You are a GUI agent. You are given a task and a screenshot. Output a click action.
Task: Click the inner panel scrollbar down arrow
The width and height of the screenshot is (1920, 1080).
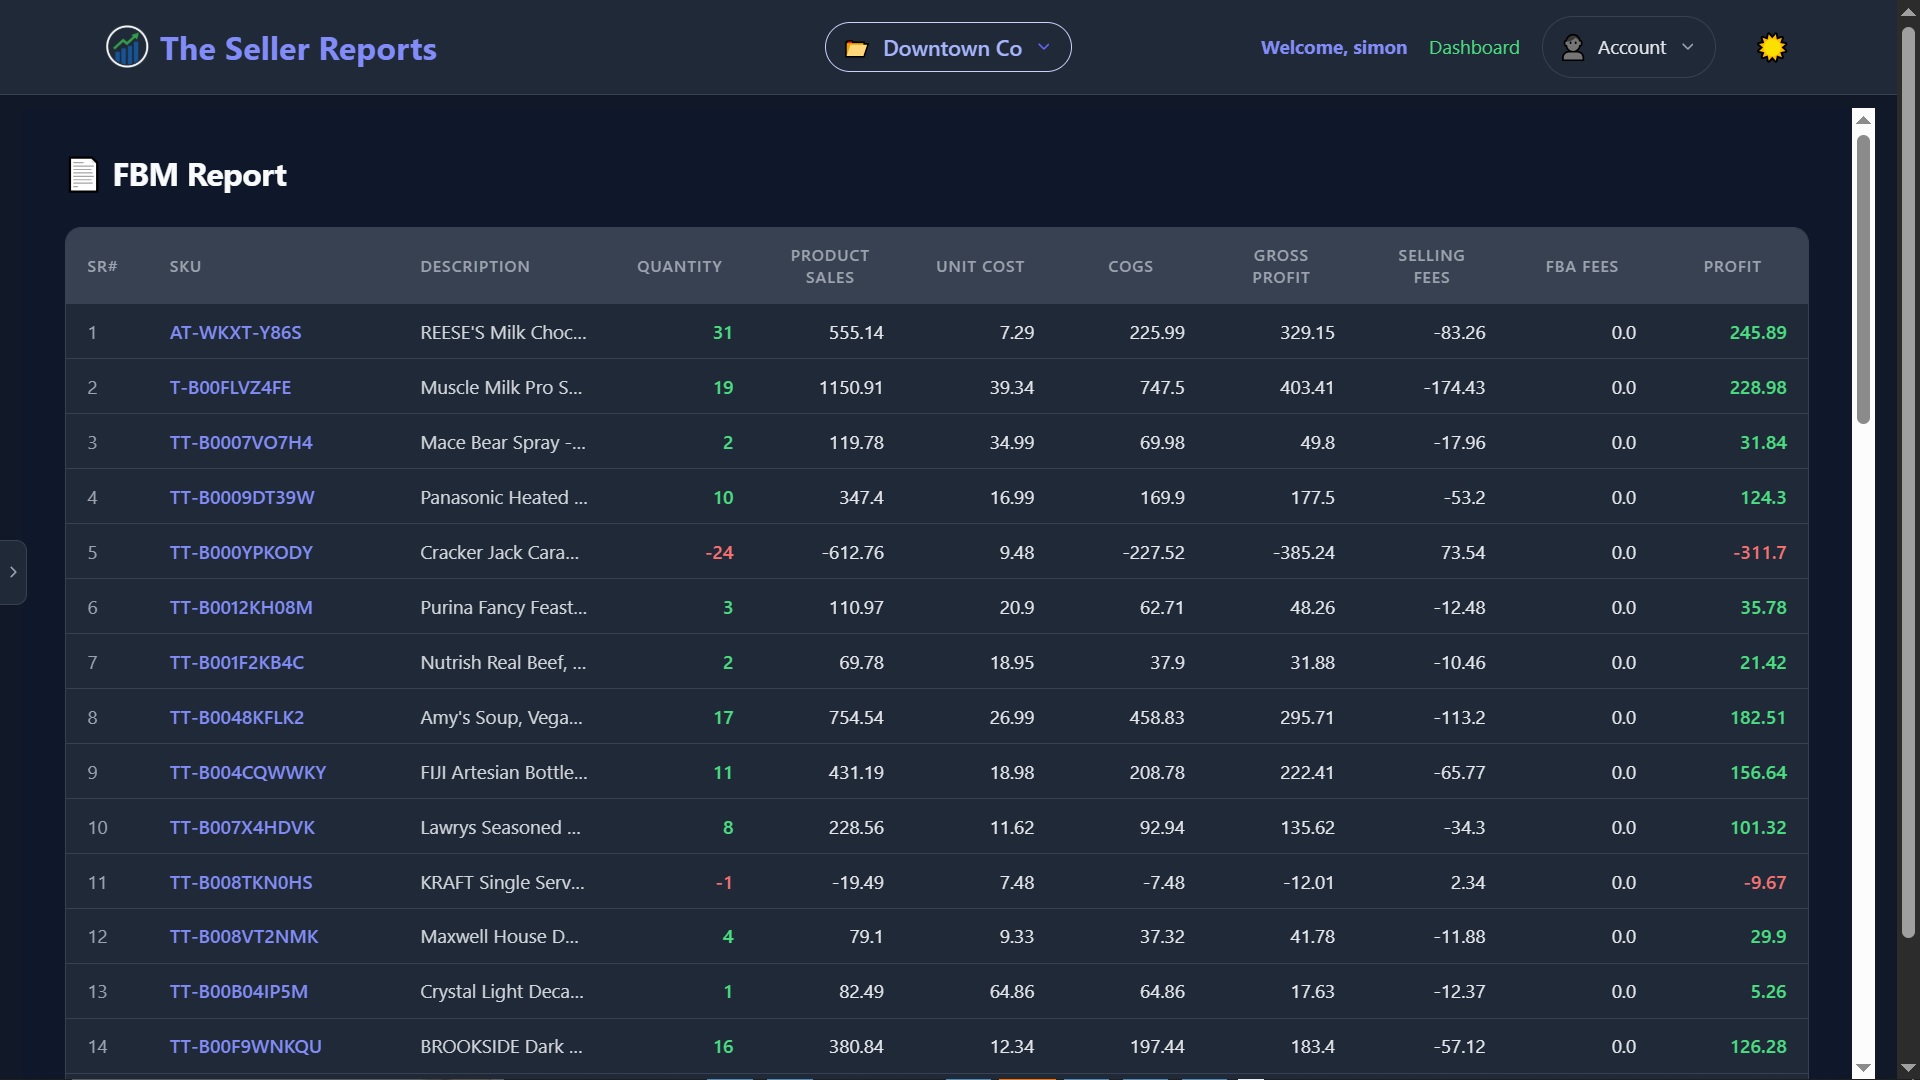tap(1863, 1068)
